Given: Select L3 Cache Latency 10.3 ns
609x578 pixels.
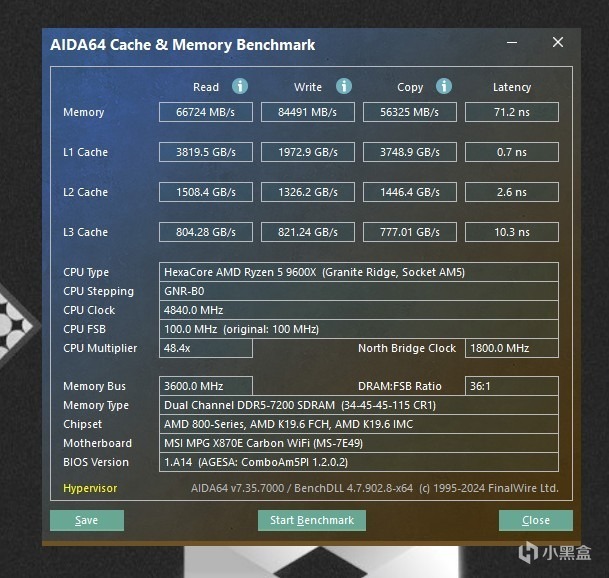Looking at the screenshot, I should coord(512,232).
